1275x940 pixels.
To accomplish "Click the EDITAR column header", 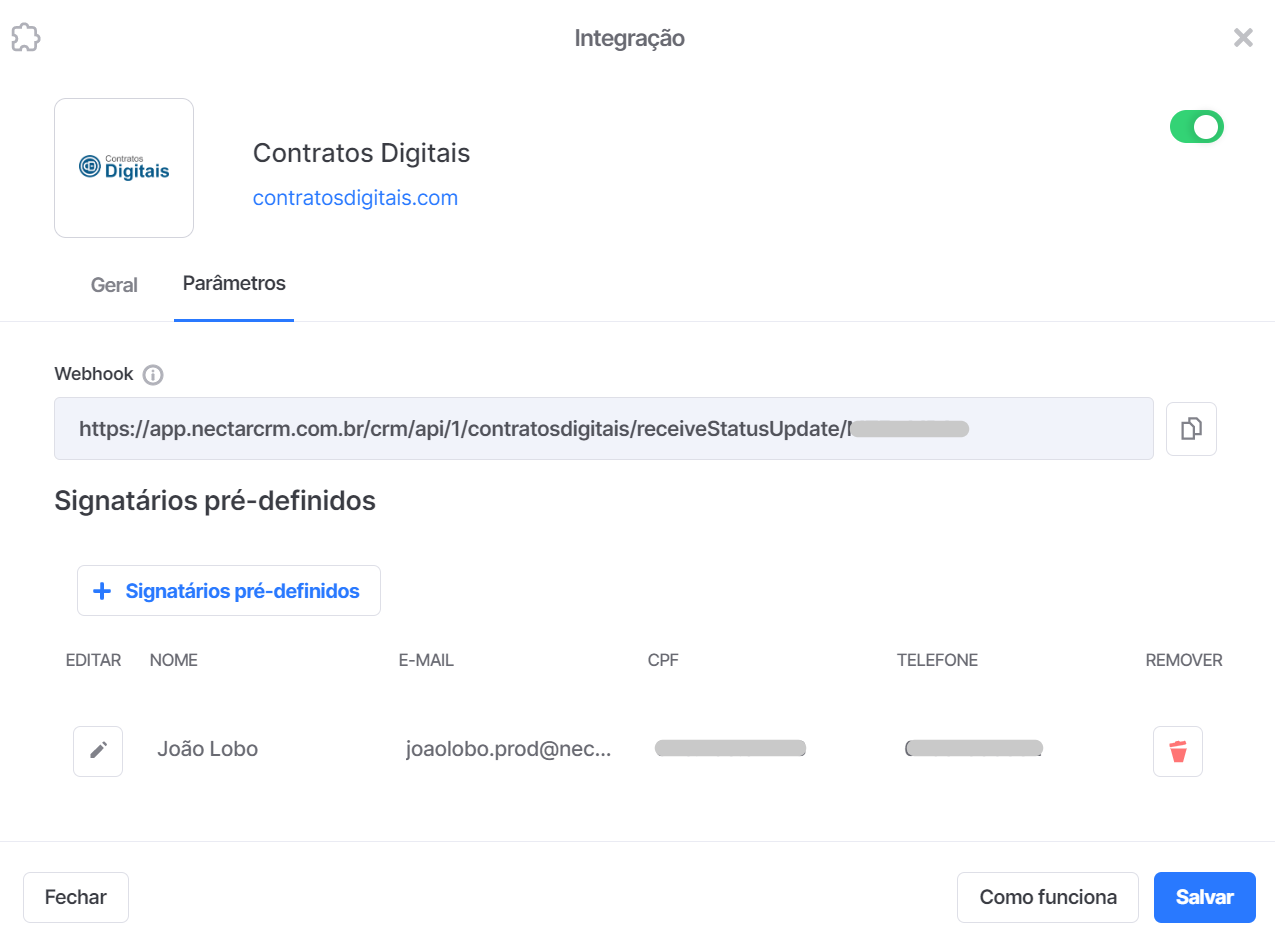I will (x=93, y=660).
